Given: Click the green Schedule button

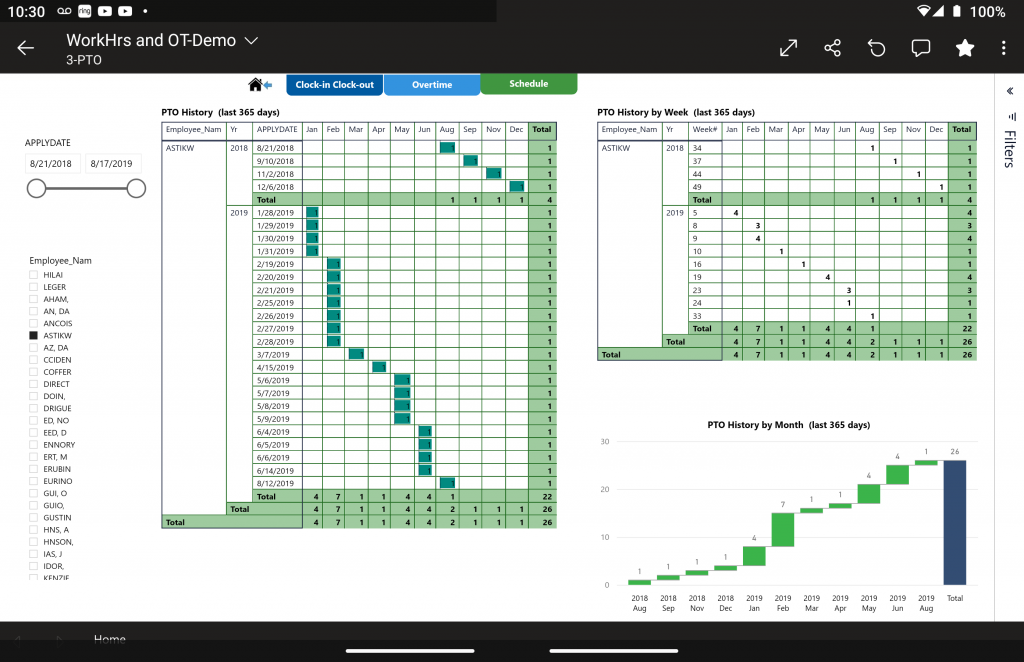Looking at the screenshot, I should pyautogui.click(x=528, y=84).
